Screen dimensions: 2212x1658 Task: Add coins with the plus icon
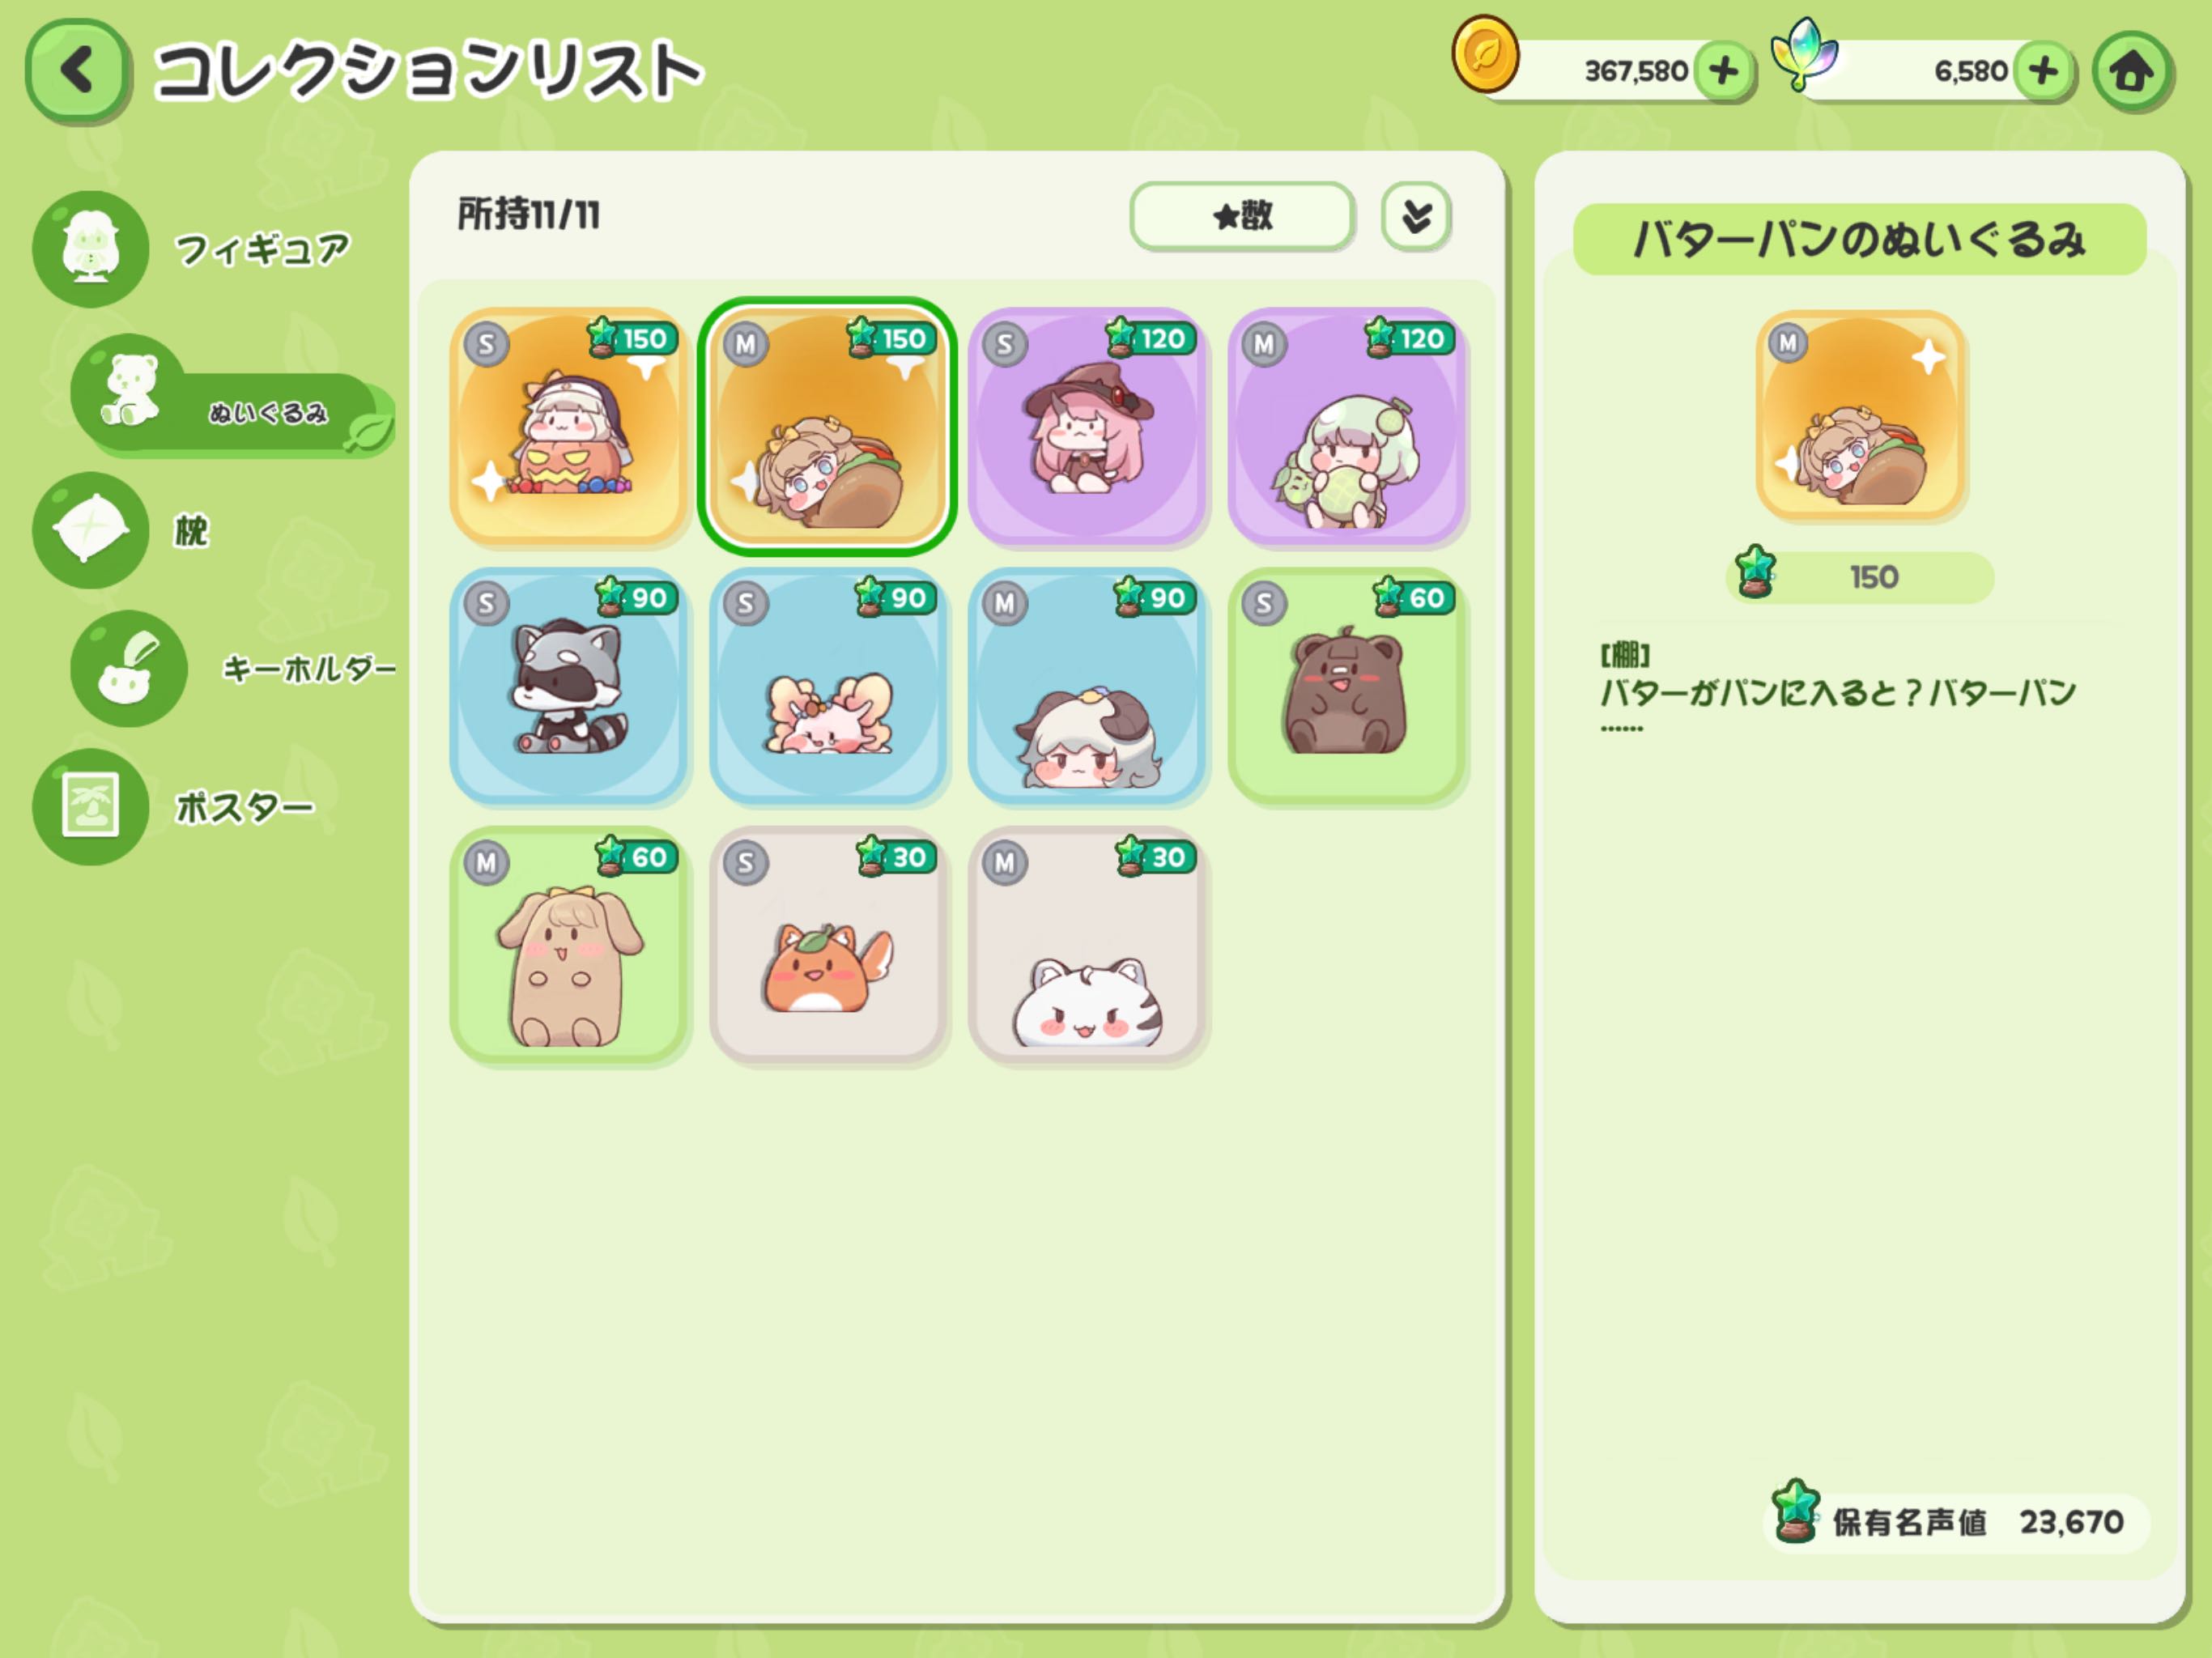[1723, 71]
